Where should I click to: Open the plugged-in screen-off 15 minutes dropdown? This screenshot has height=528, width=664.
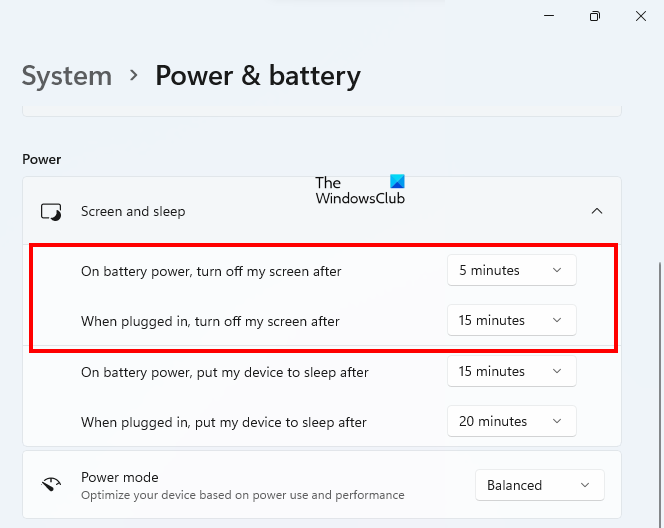511,321
